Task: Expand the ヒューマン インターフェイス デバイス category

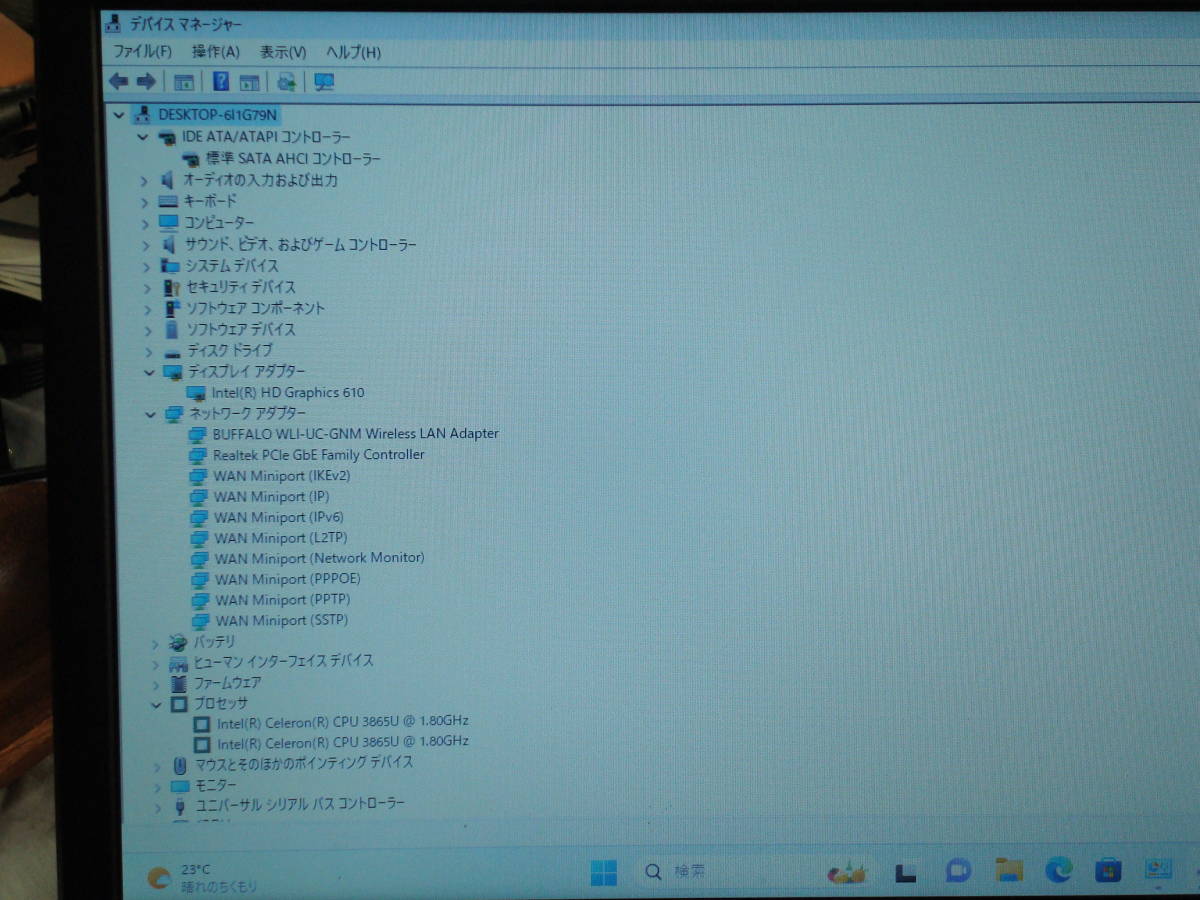Action: click(x=155, y=663)
